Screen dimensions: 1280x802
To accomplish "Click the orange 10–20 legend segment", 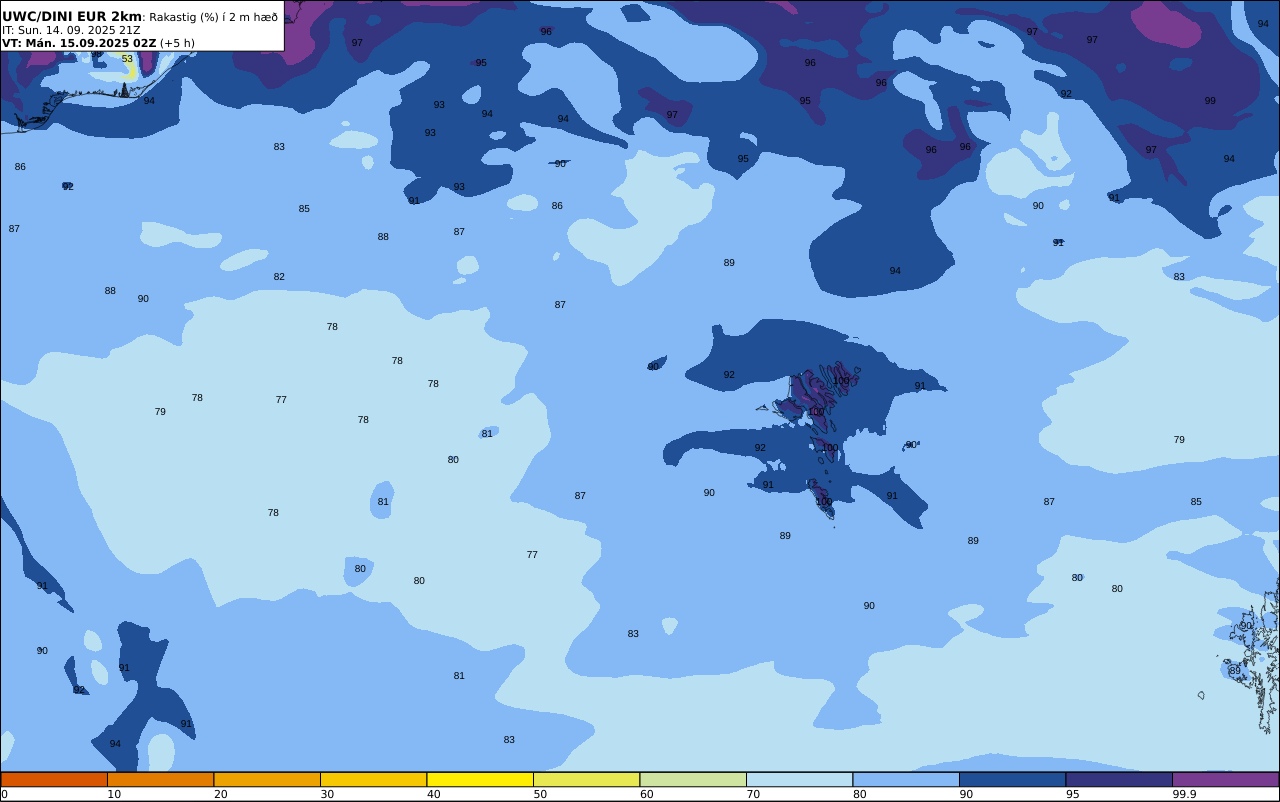I will (160, 779).
